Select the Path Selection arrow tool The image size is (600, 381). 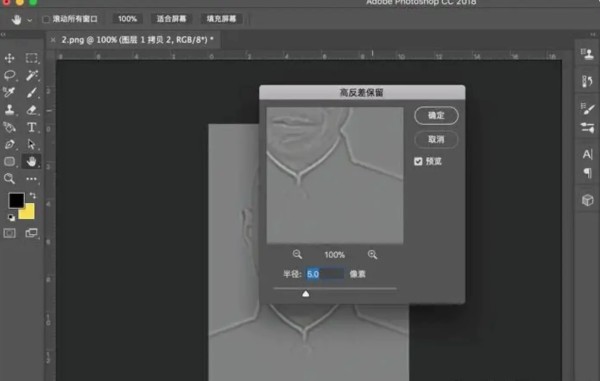tap(32, 144)
